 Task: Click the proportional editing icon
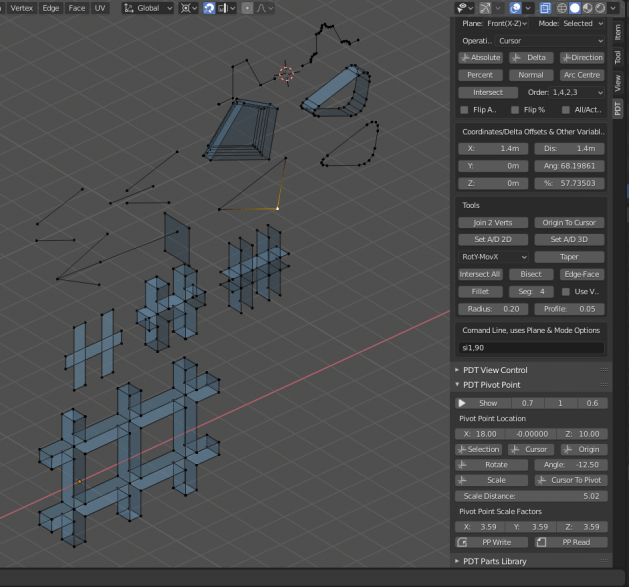[x=247, y=8]
